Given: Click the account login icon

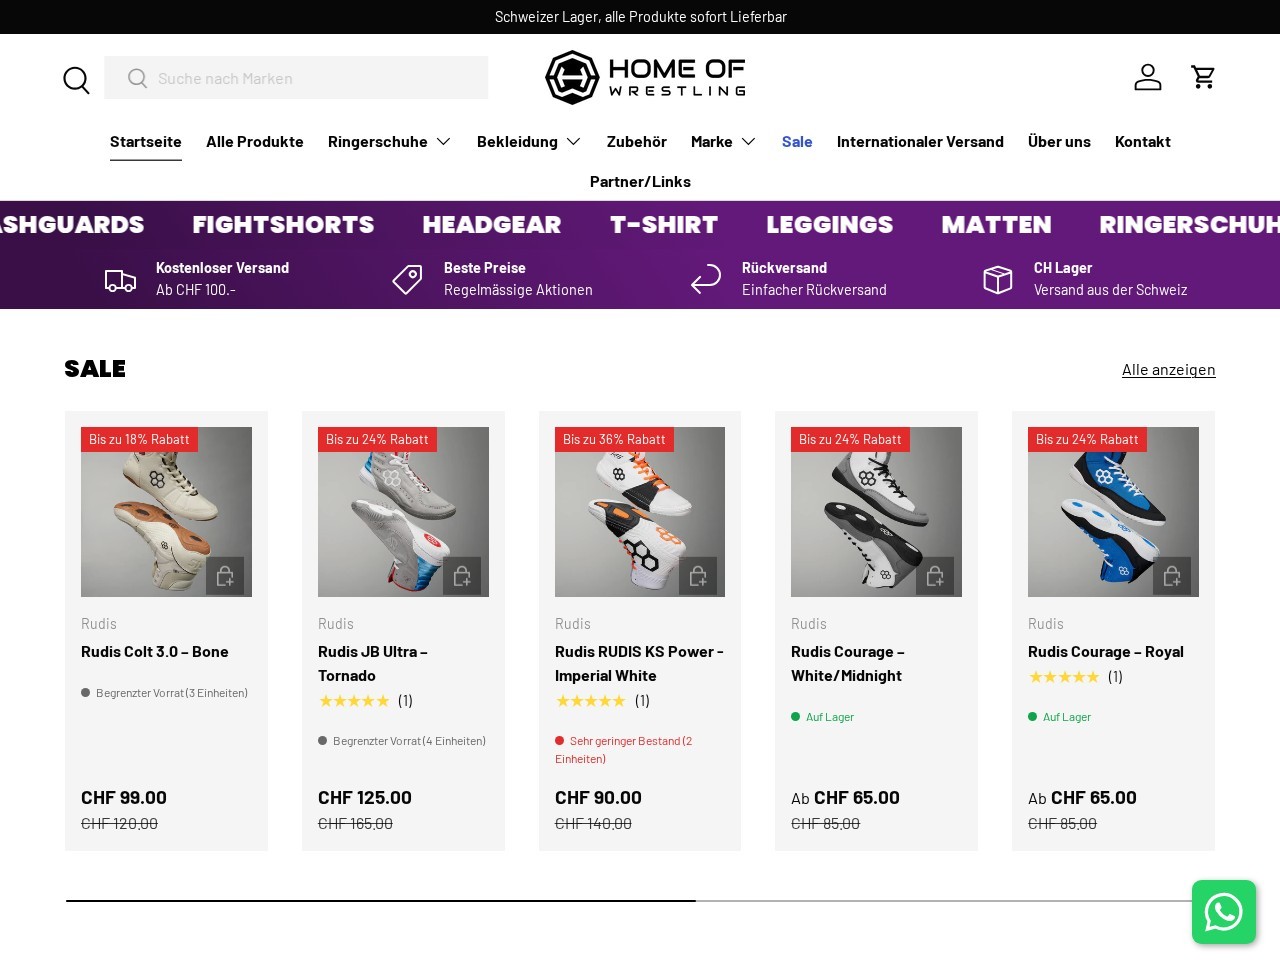Looking at the screenshot, I should (1147, 77).
